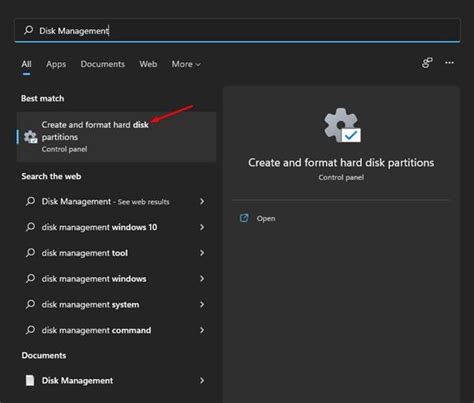Click Open in the preview pane
474x403 pixels.
pos(266,219)
